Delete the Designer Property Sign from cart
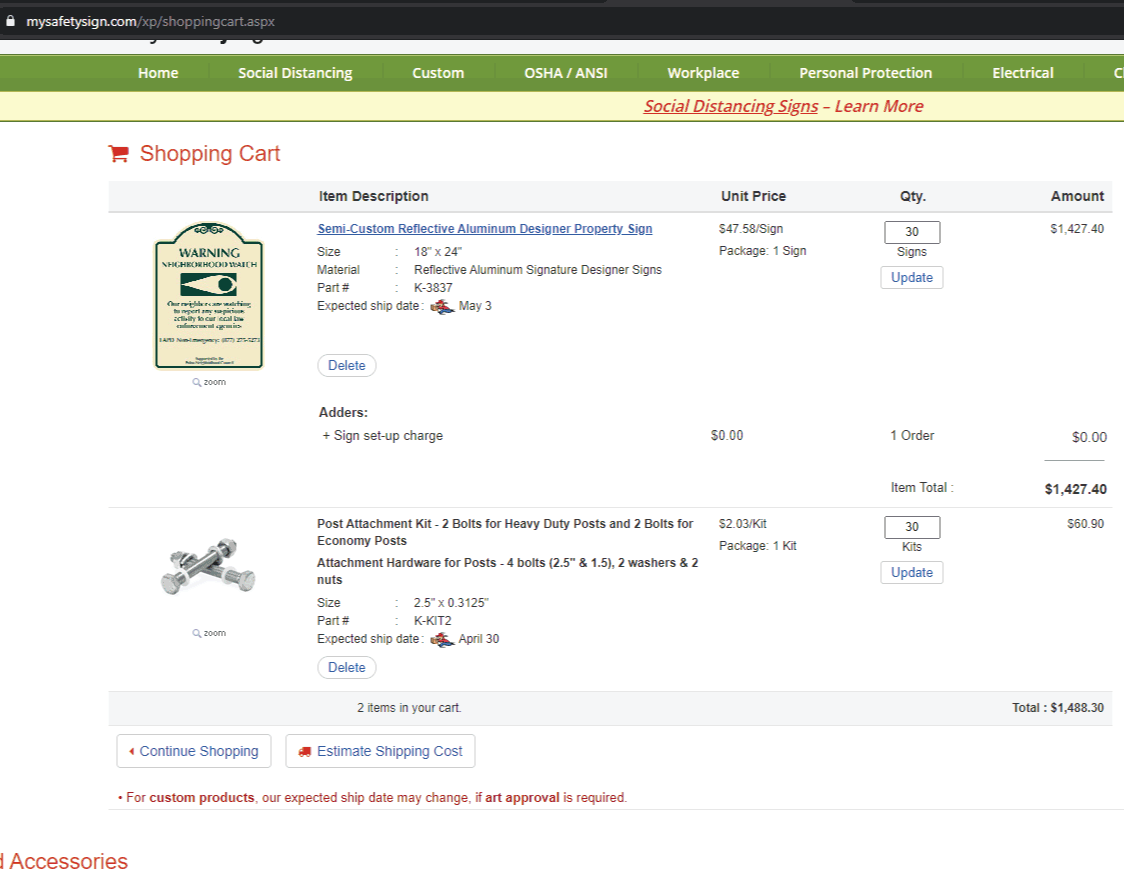This screenshot has height=877, width=1124. click(346, 365)
